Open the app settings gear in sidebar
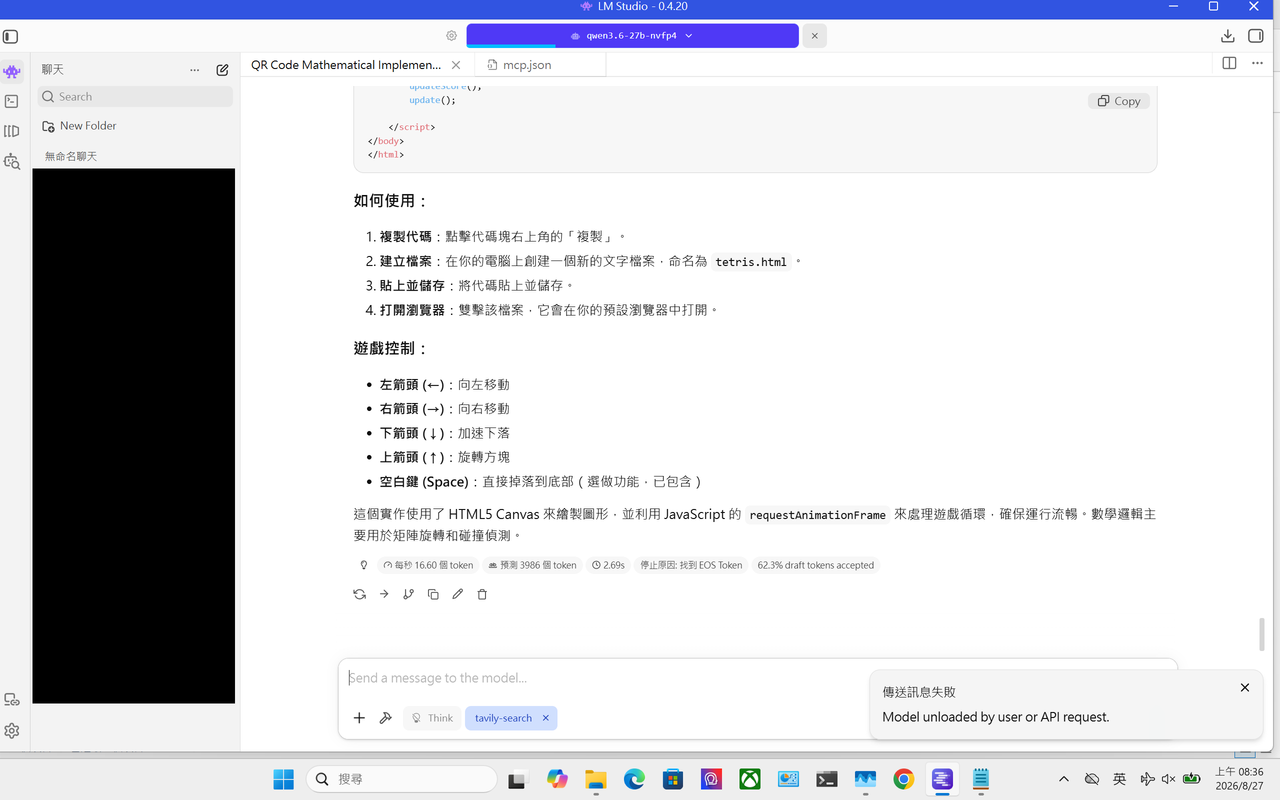Screen dimensions: 1280x800 [x=12, y=731]
